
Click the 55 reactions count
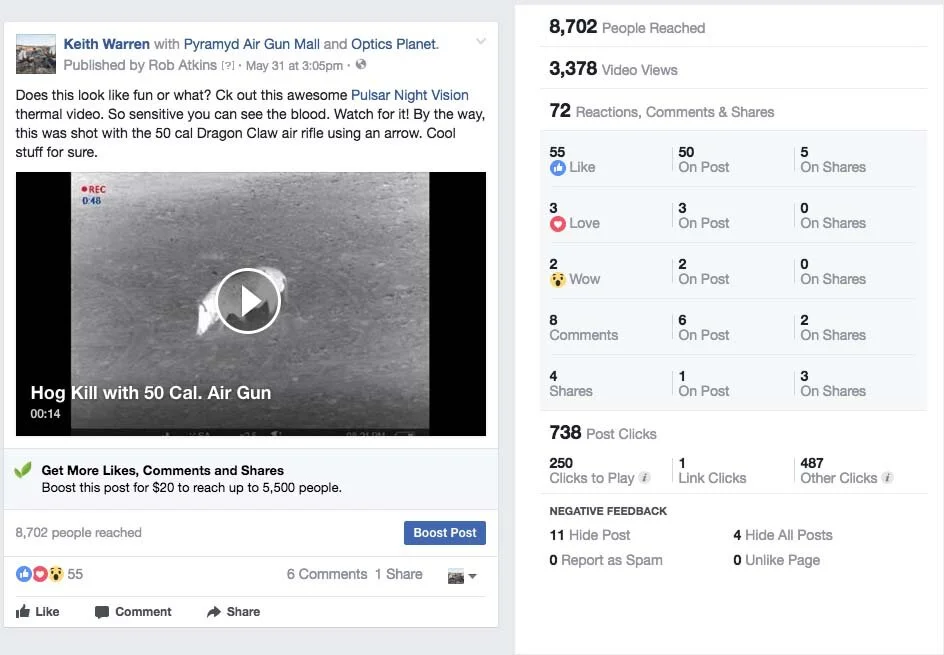[x=75, y=574]
